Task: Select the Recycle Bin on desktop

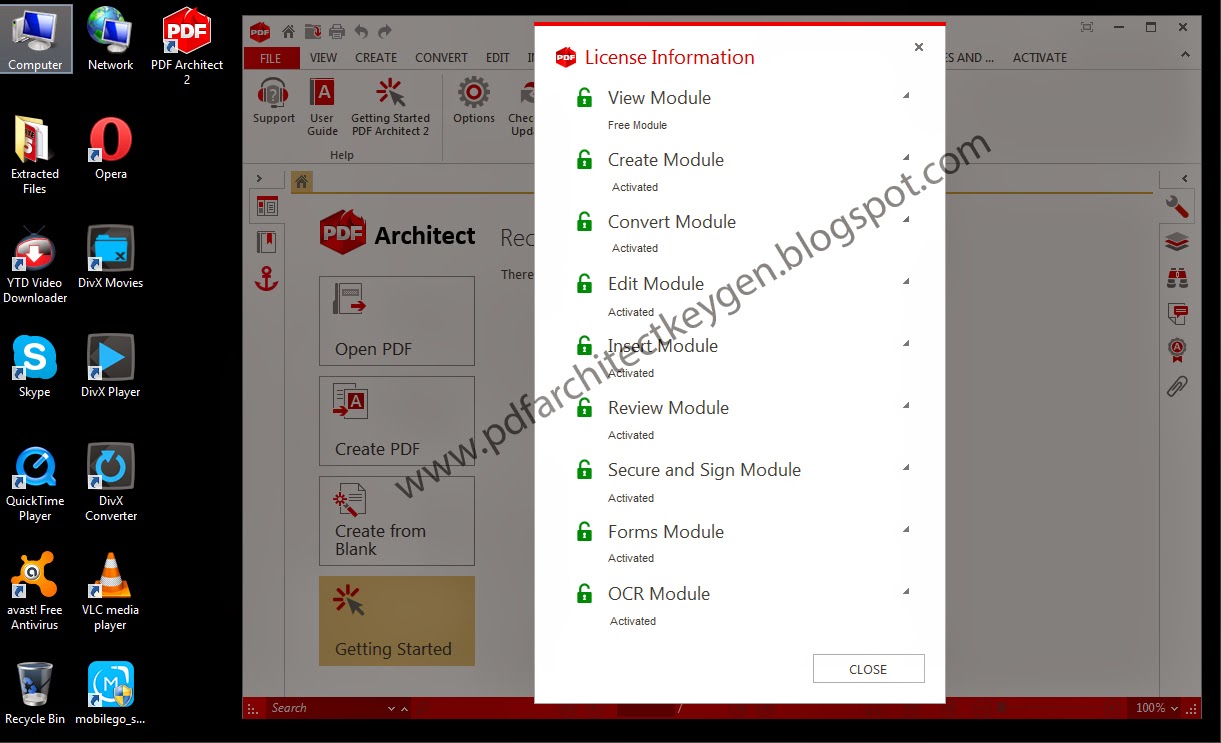Action: point(35,693)
